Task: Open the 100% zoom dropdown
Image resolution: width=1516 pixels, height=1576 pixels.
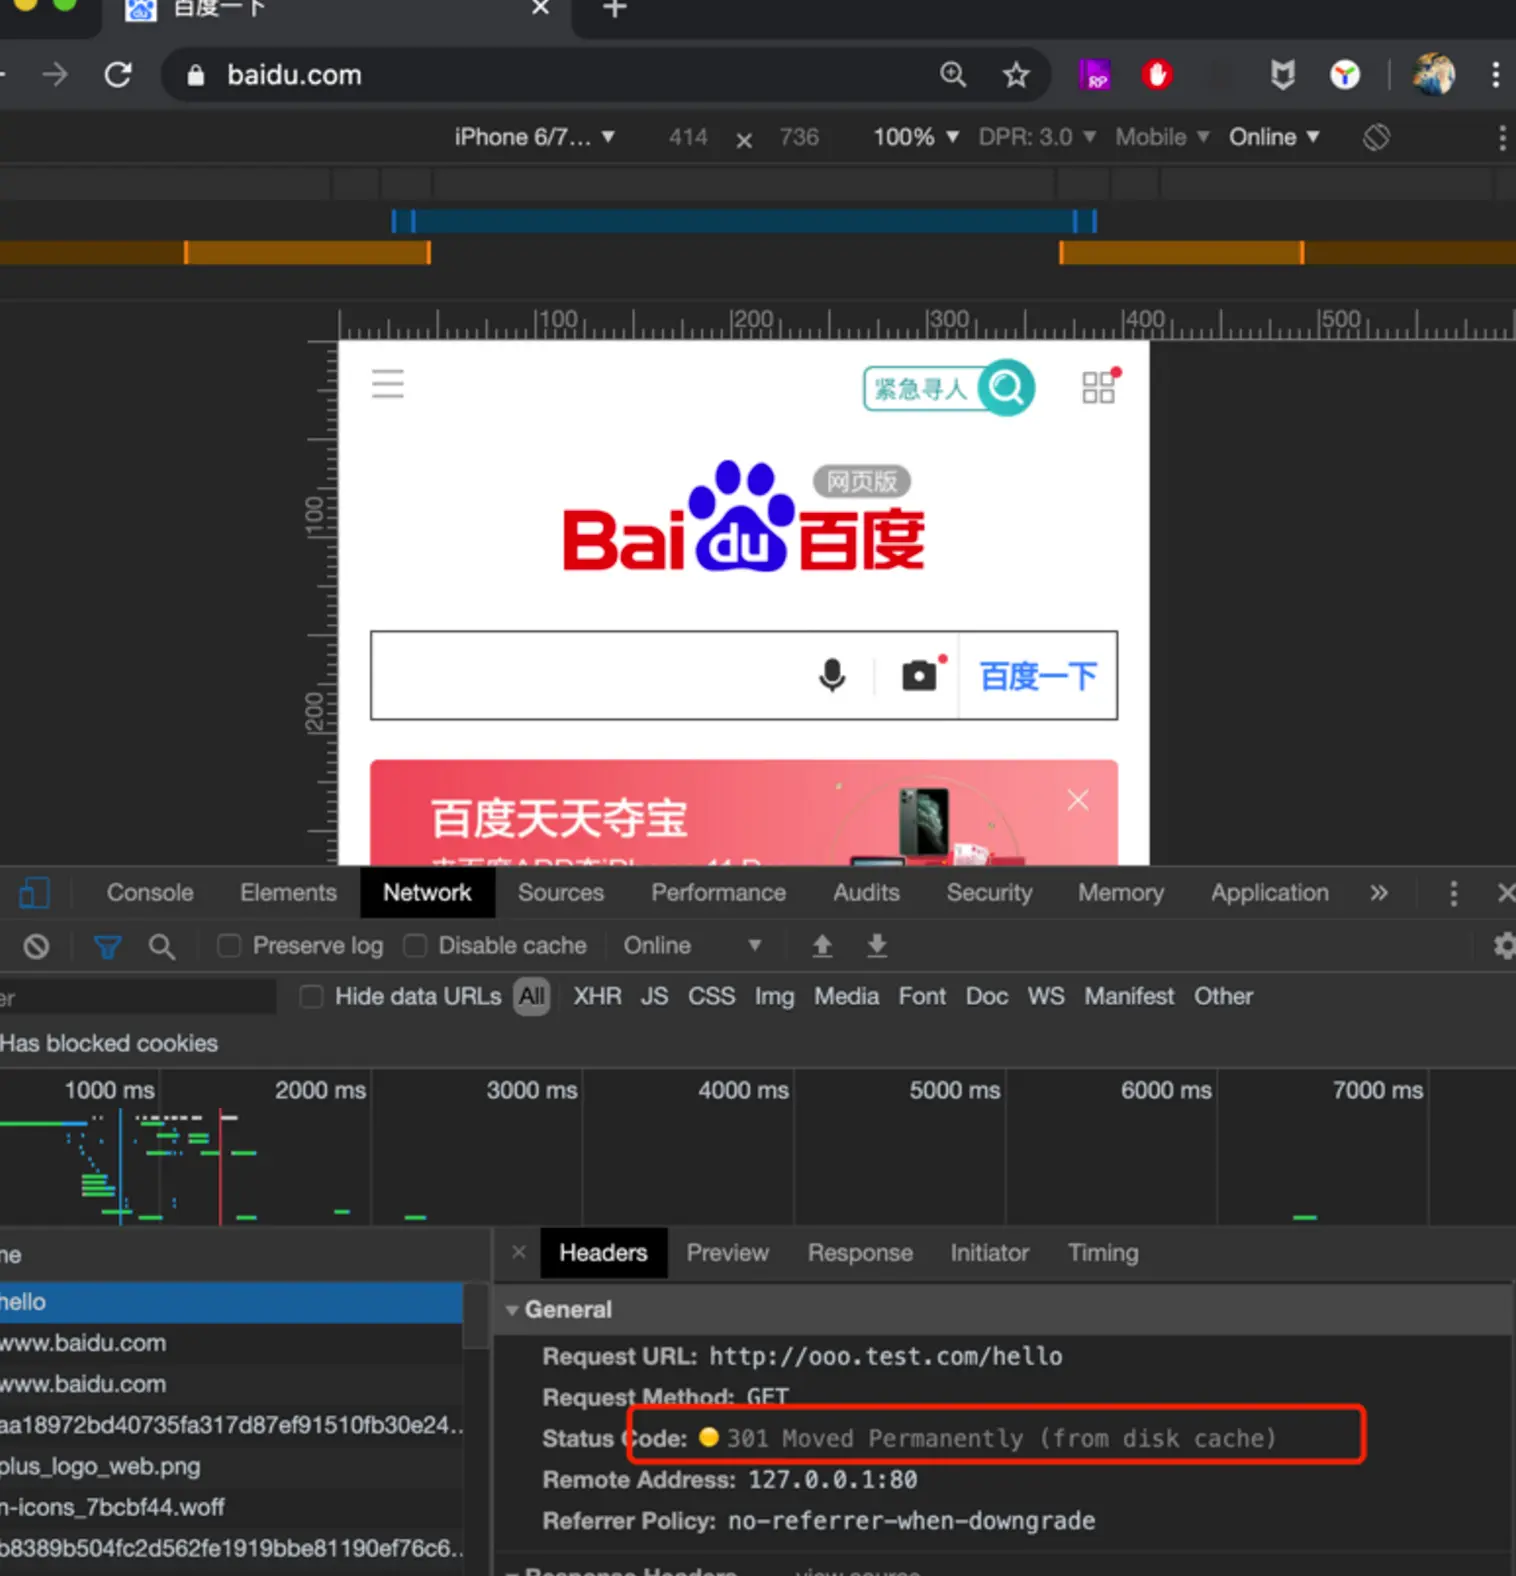Action: (915, 137)
